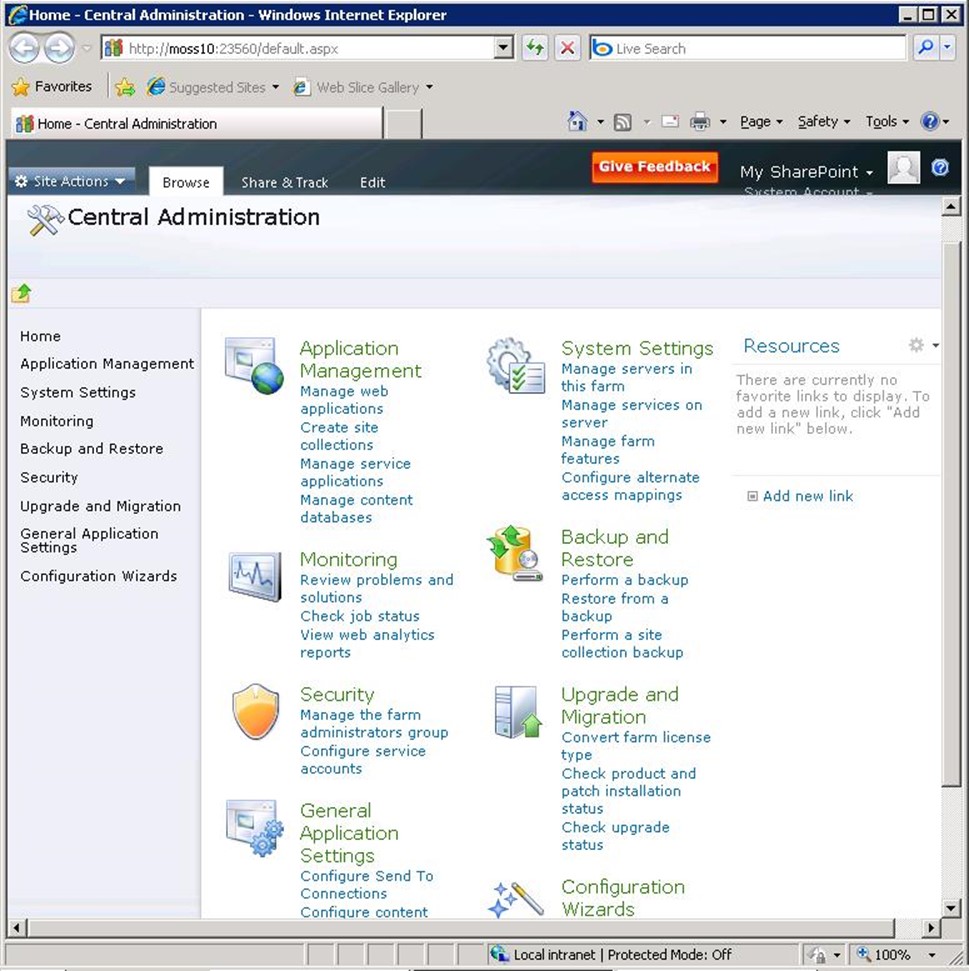Image resolution: width=969 pixels, height=971 pixels.
Task: Expand the zoom level dropdown at 100%
Action: pyautogui.click(x=932, y=955)
